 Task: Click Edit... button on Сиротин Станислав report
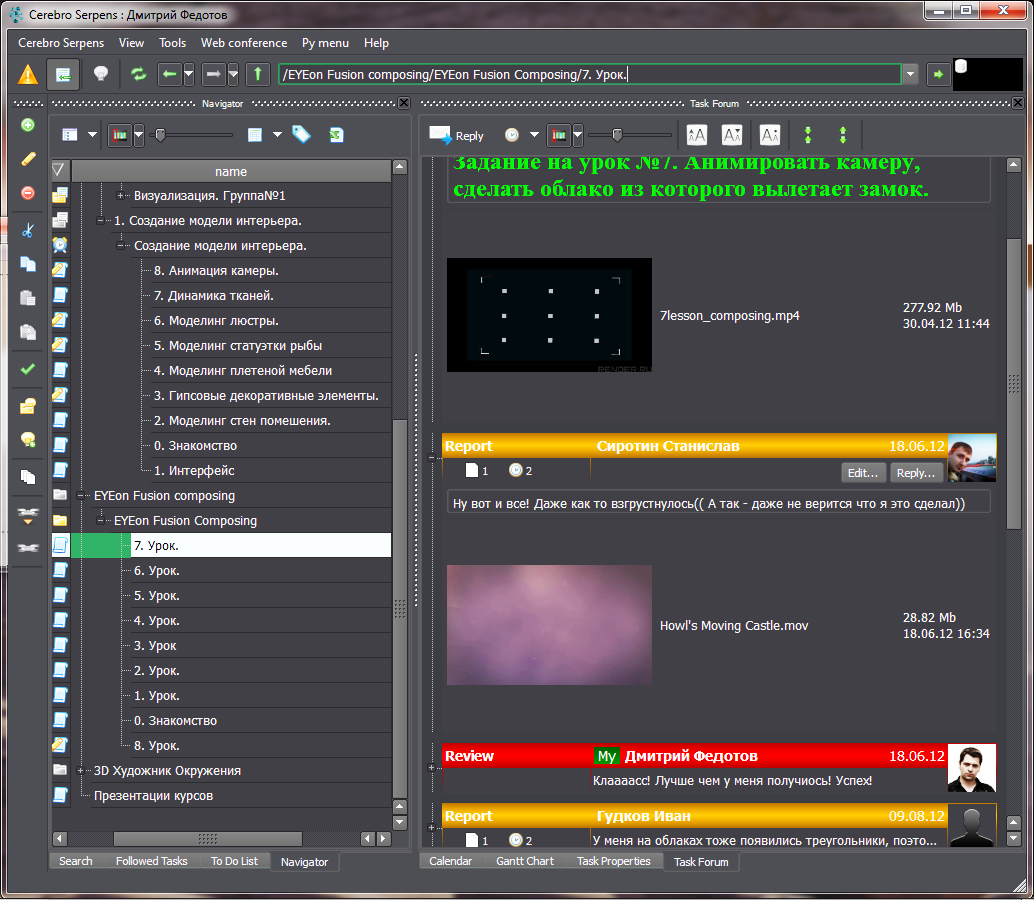[863, 473]
